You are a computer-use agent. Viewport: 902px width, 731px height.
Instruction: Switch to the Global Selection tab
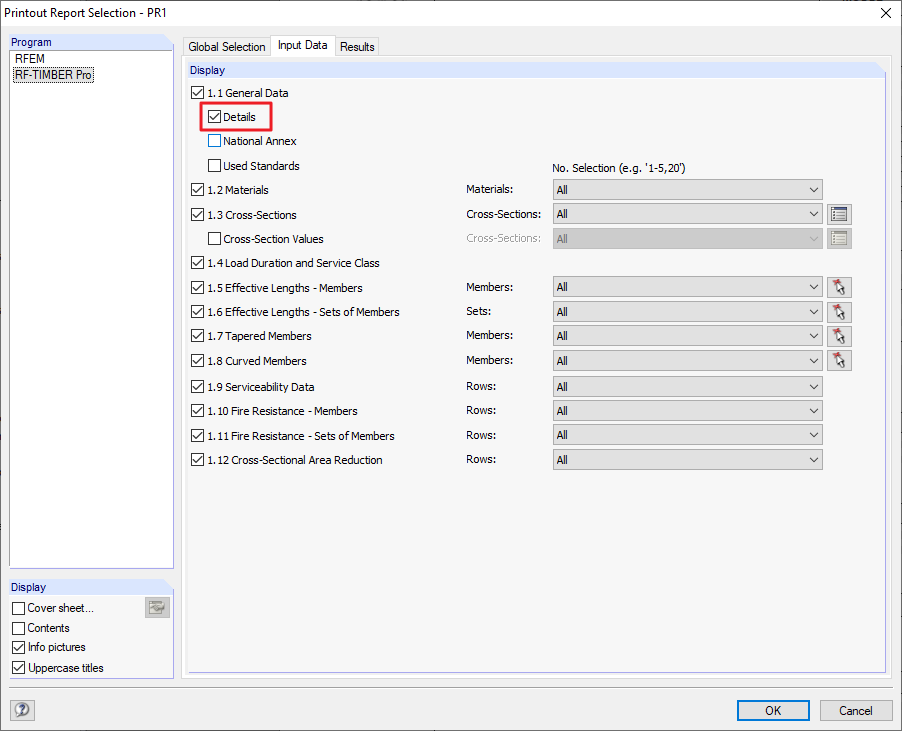(x=227, y=46)
